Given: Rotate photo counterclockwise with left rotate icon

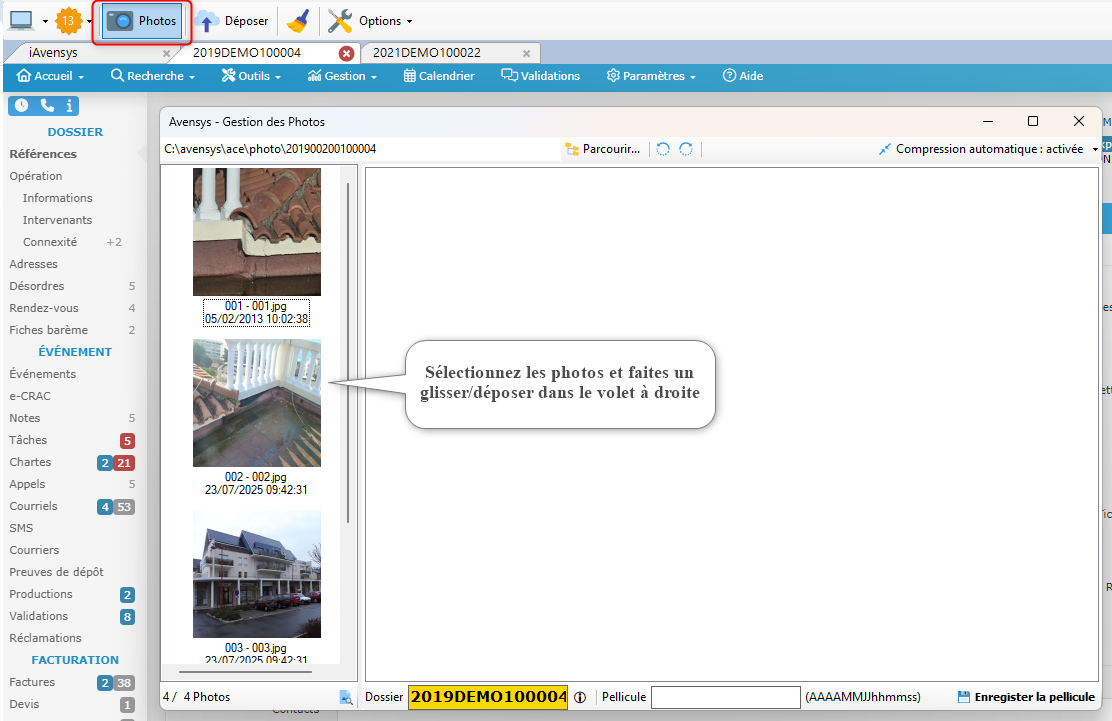Looking at the screenshot, I should pyautogui.click(x=663, y=149).
